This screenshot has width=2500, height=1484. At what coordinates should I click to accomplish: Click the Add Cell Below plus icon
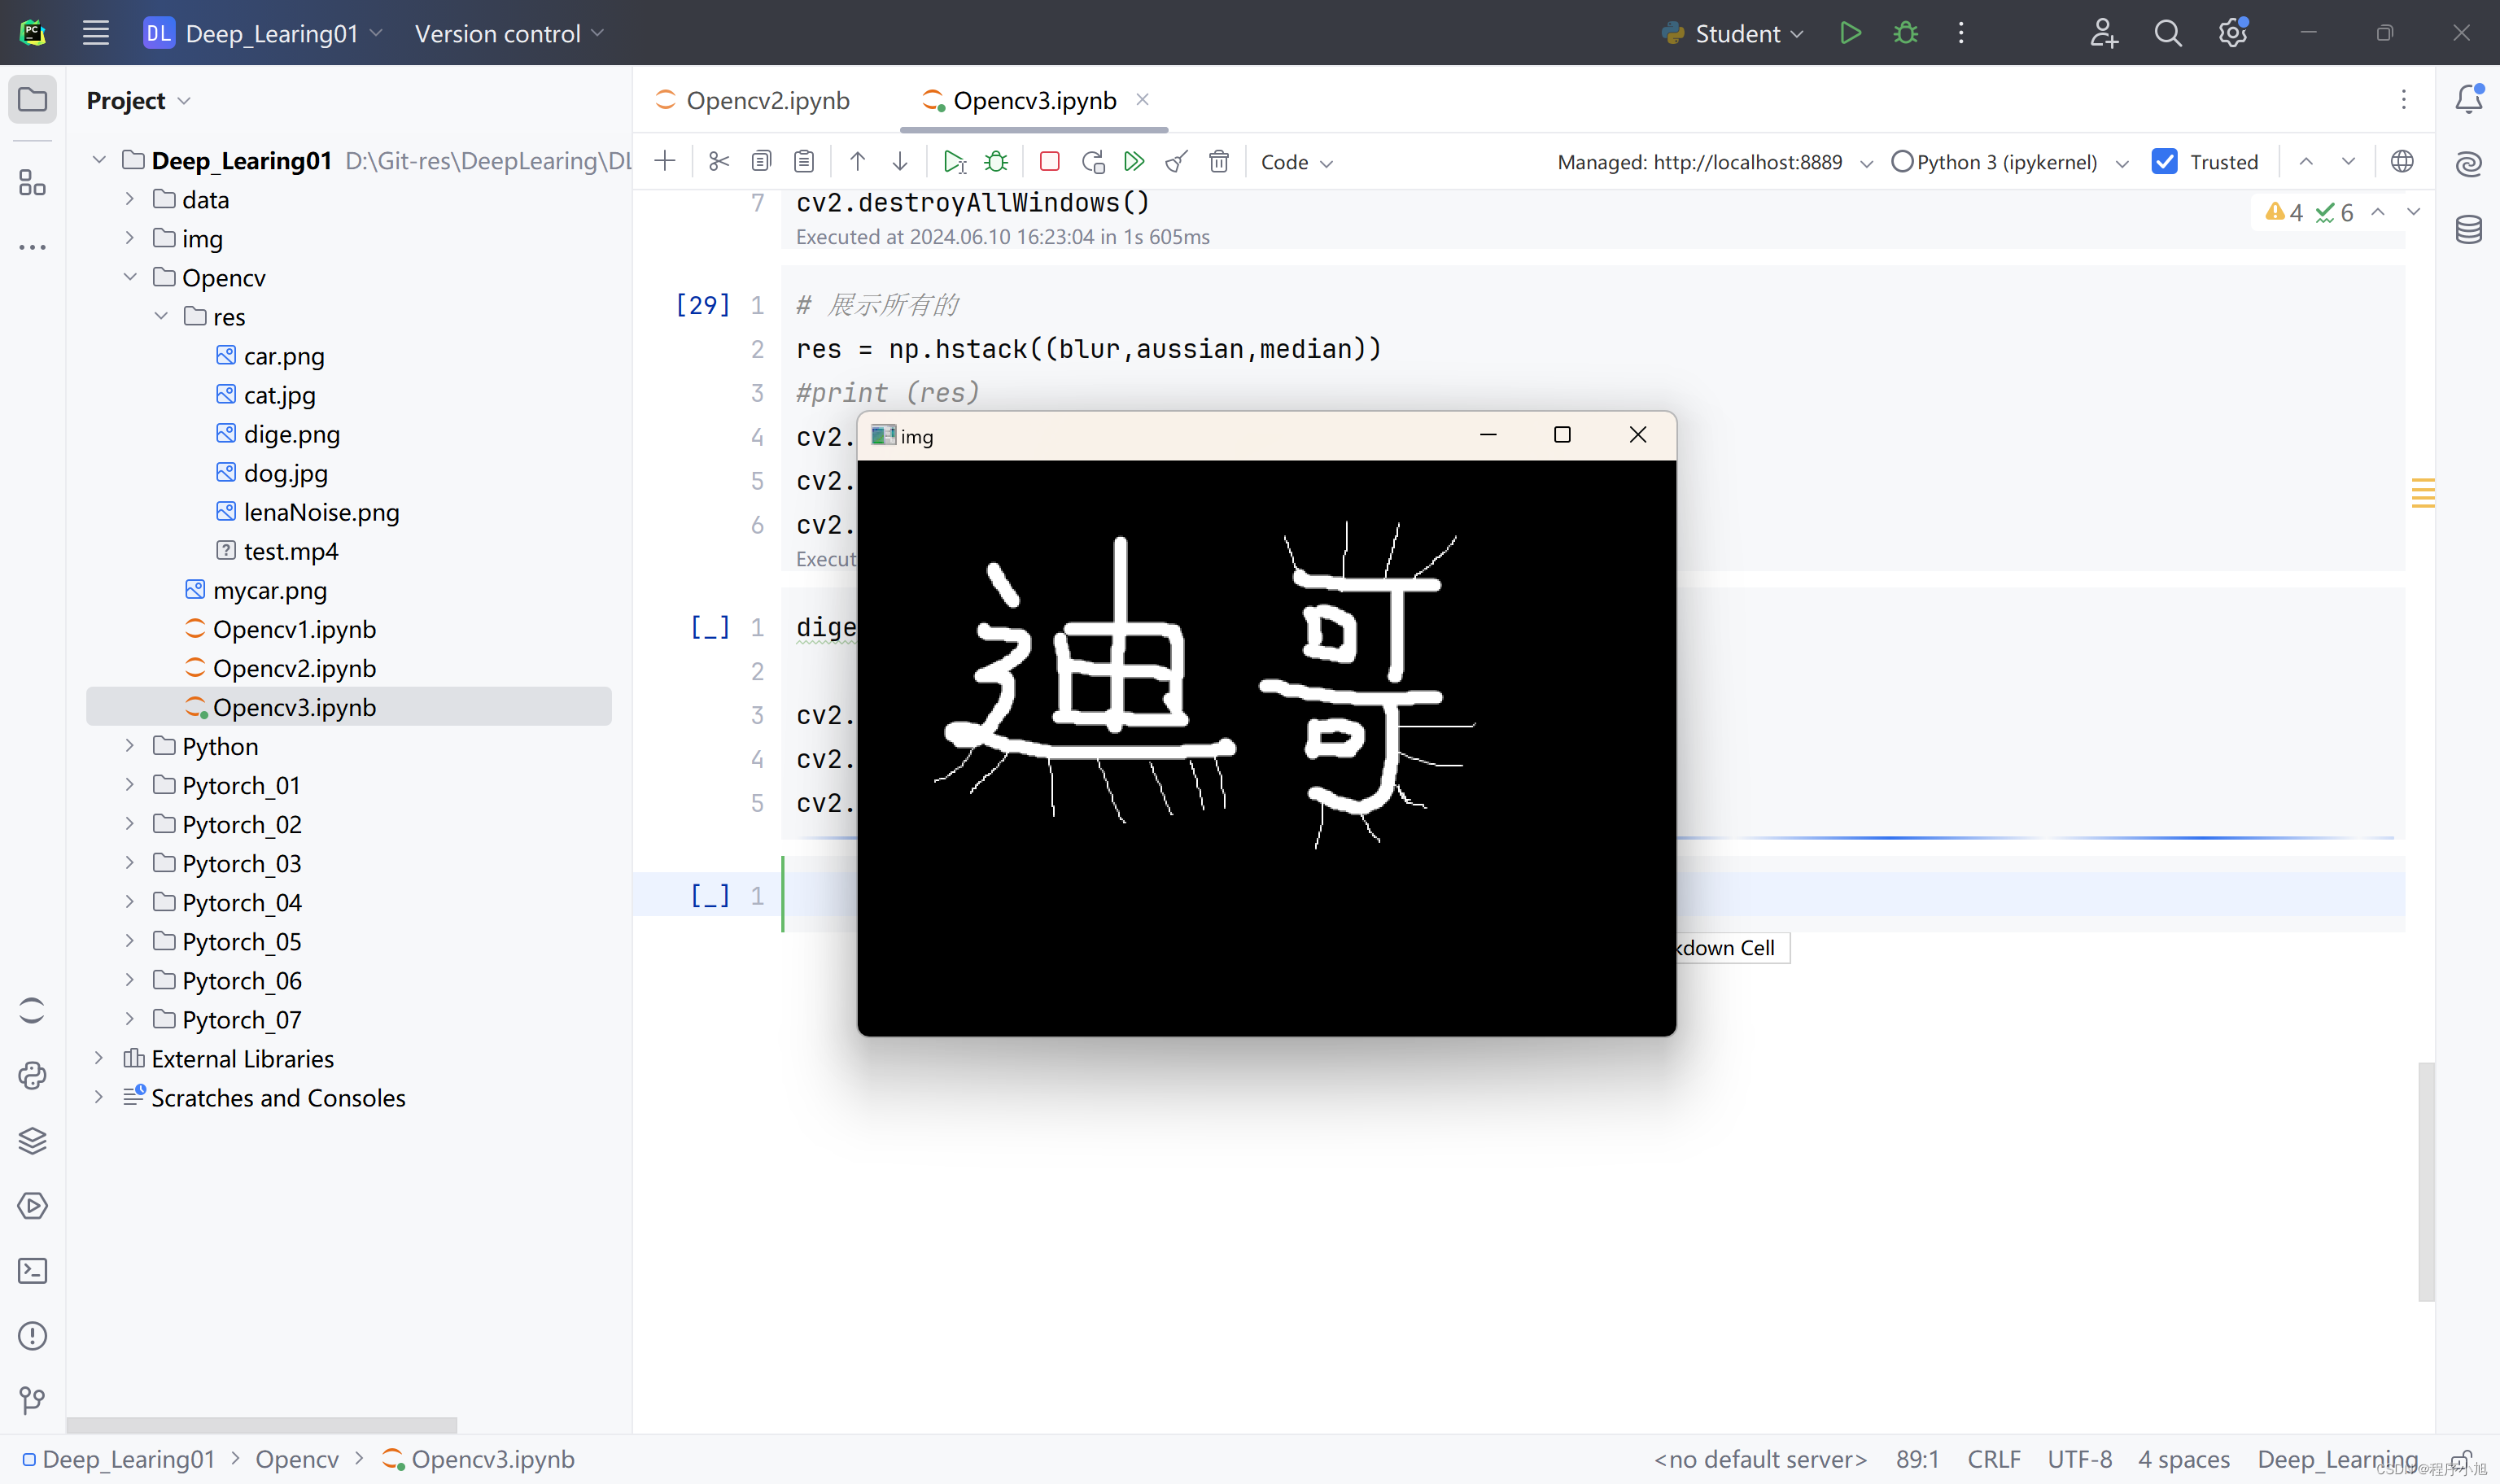click(x=665, y=162)
